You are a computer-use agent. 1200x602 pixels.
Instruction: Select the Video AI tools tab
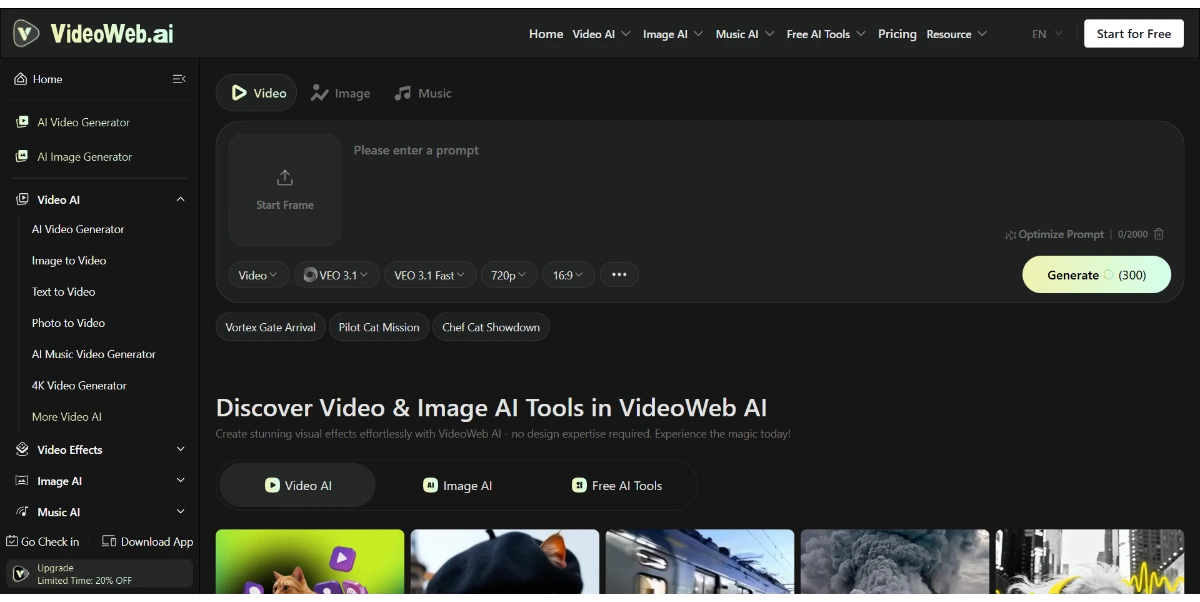298,486
